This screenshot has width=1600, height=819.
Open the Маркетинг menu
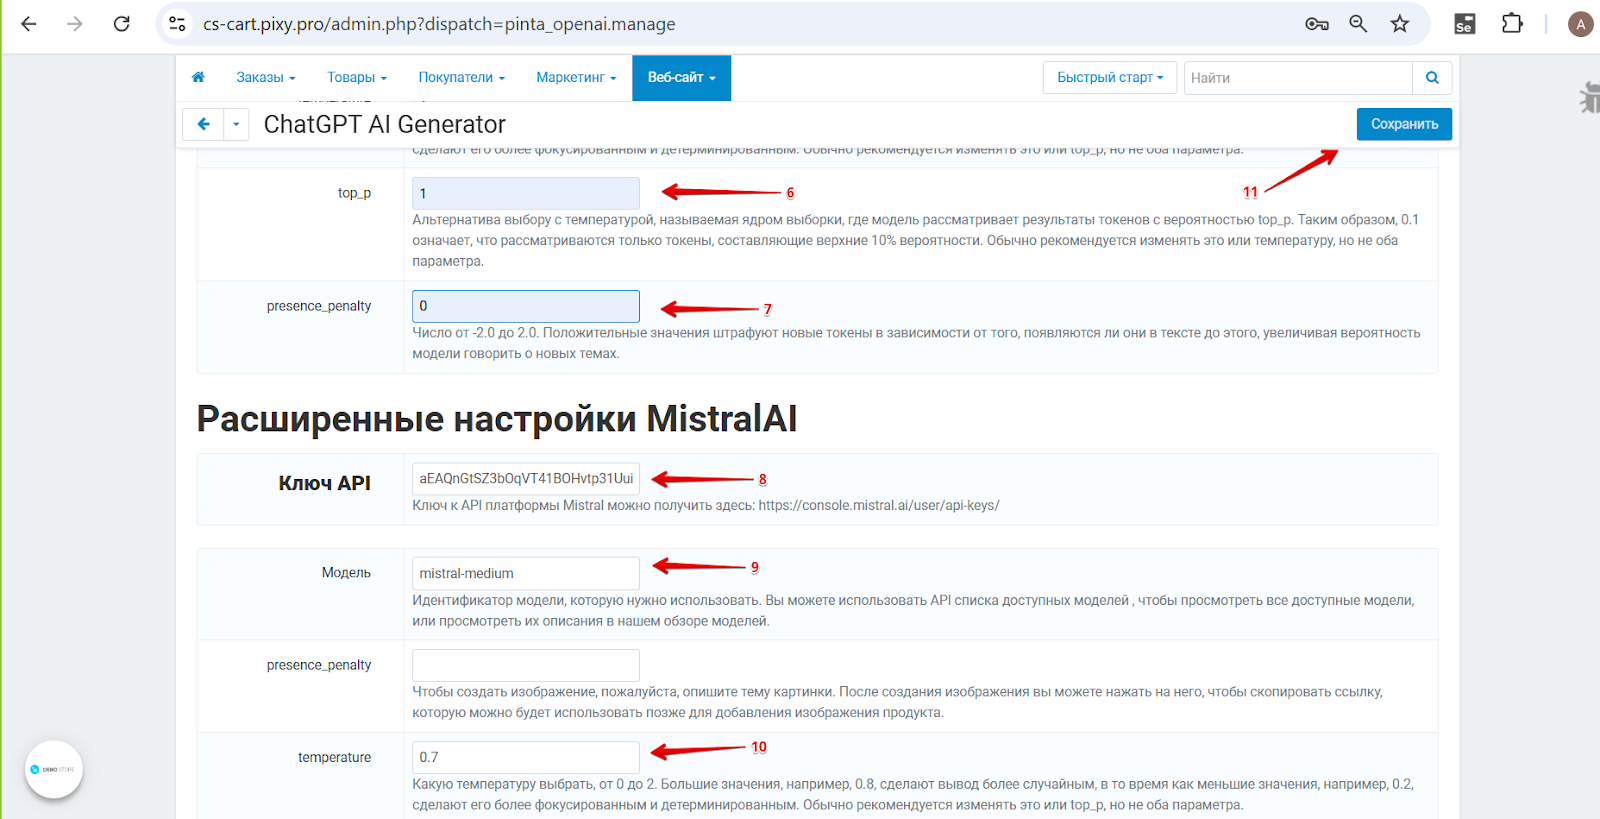pyautogui.click(x=576, y=78)
